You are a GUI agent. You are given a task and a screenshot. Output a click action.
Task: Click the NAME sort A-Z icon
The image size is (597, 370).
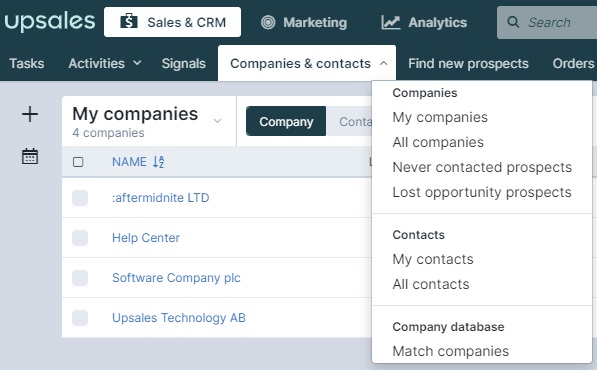tap(158, 162)
